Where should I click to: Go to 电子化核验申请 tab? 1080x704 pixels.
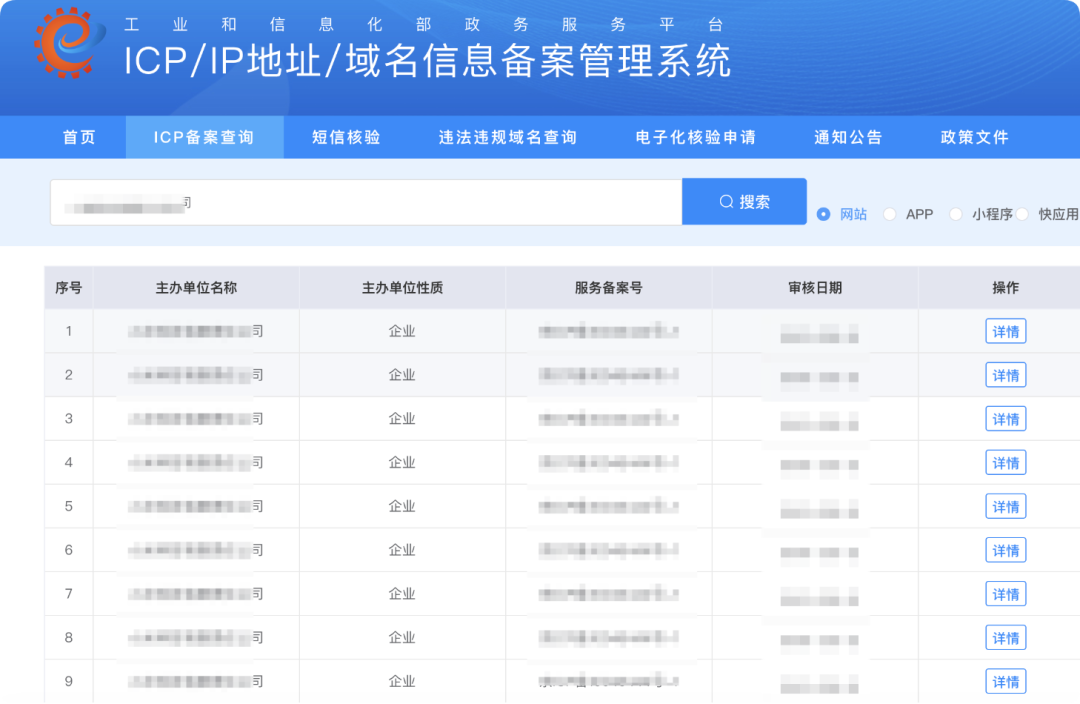pos(696,137)
